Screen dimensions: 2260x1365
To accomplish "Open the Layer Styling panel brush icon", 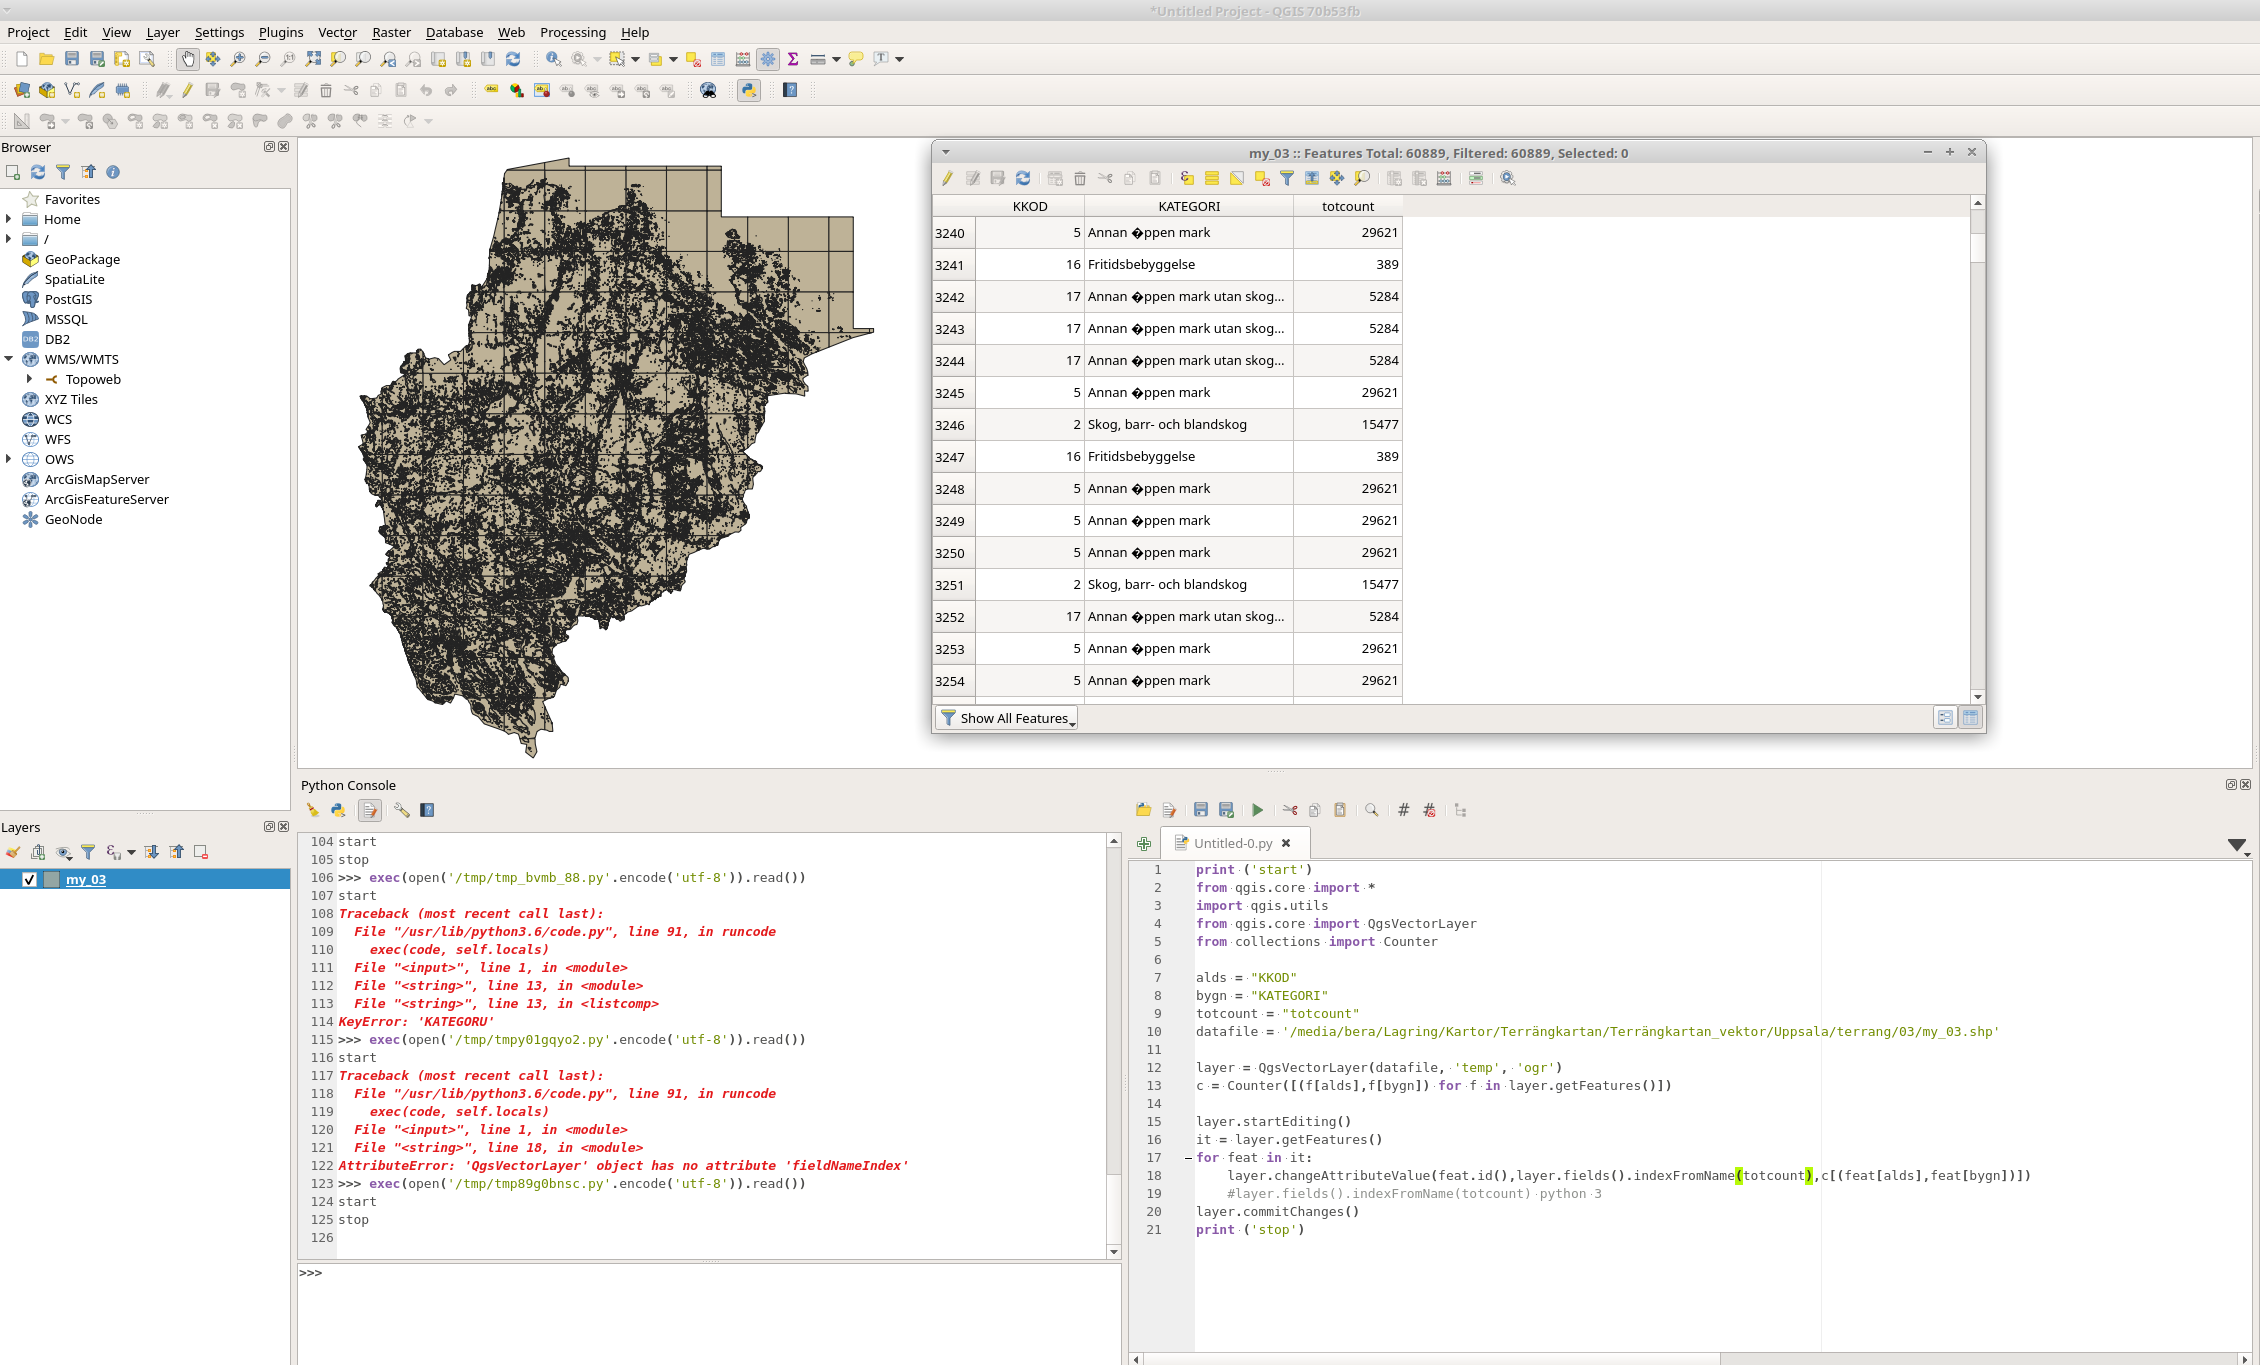I will (13, 852).
